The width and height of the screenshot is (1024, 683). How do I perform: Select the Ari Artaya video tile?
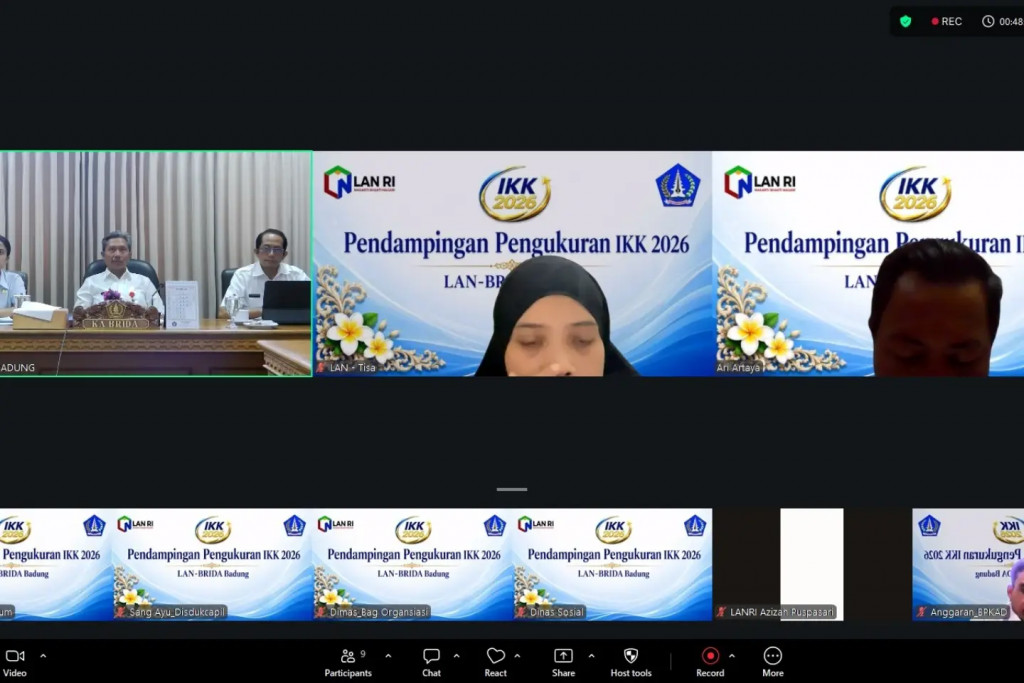pyautogui.click(x=869, y=264)
